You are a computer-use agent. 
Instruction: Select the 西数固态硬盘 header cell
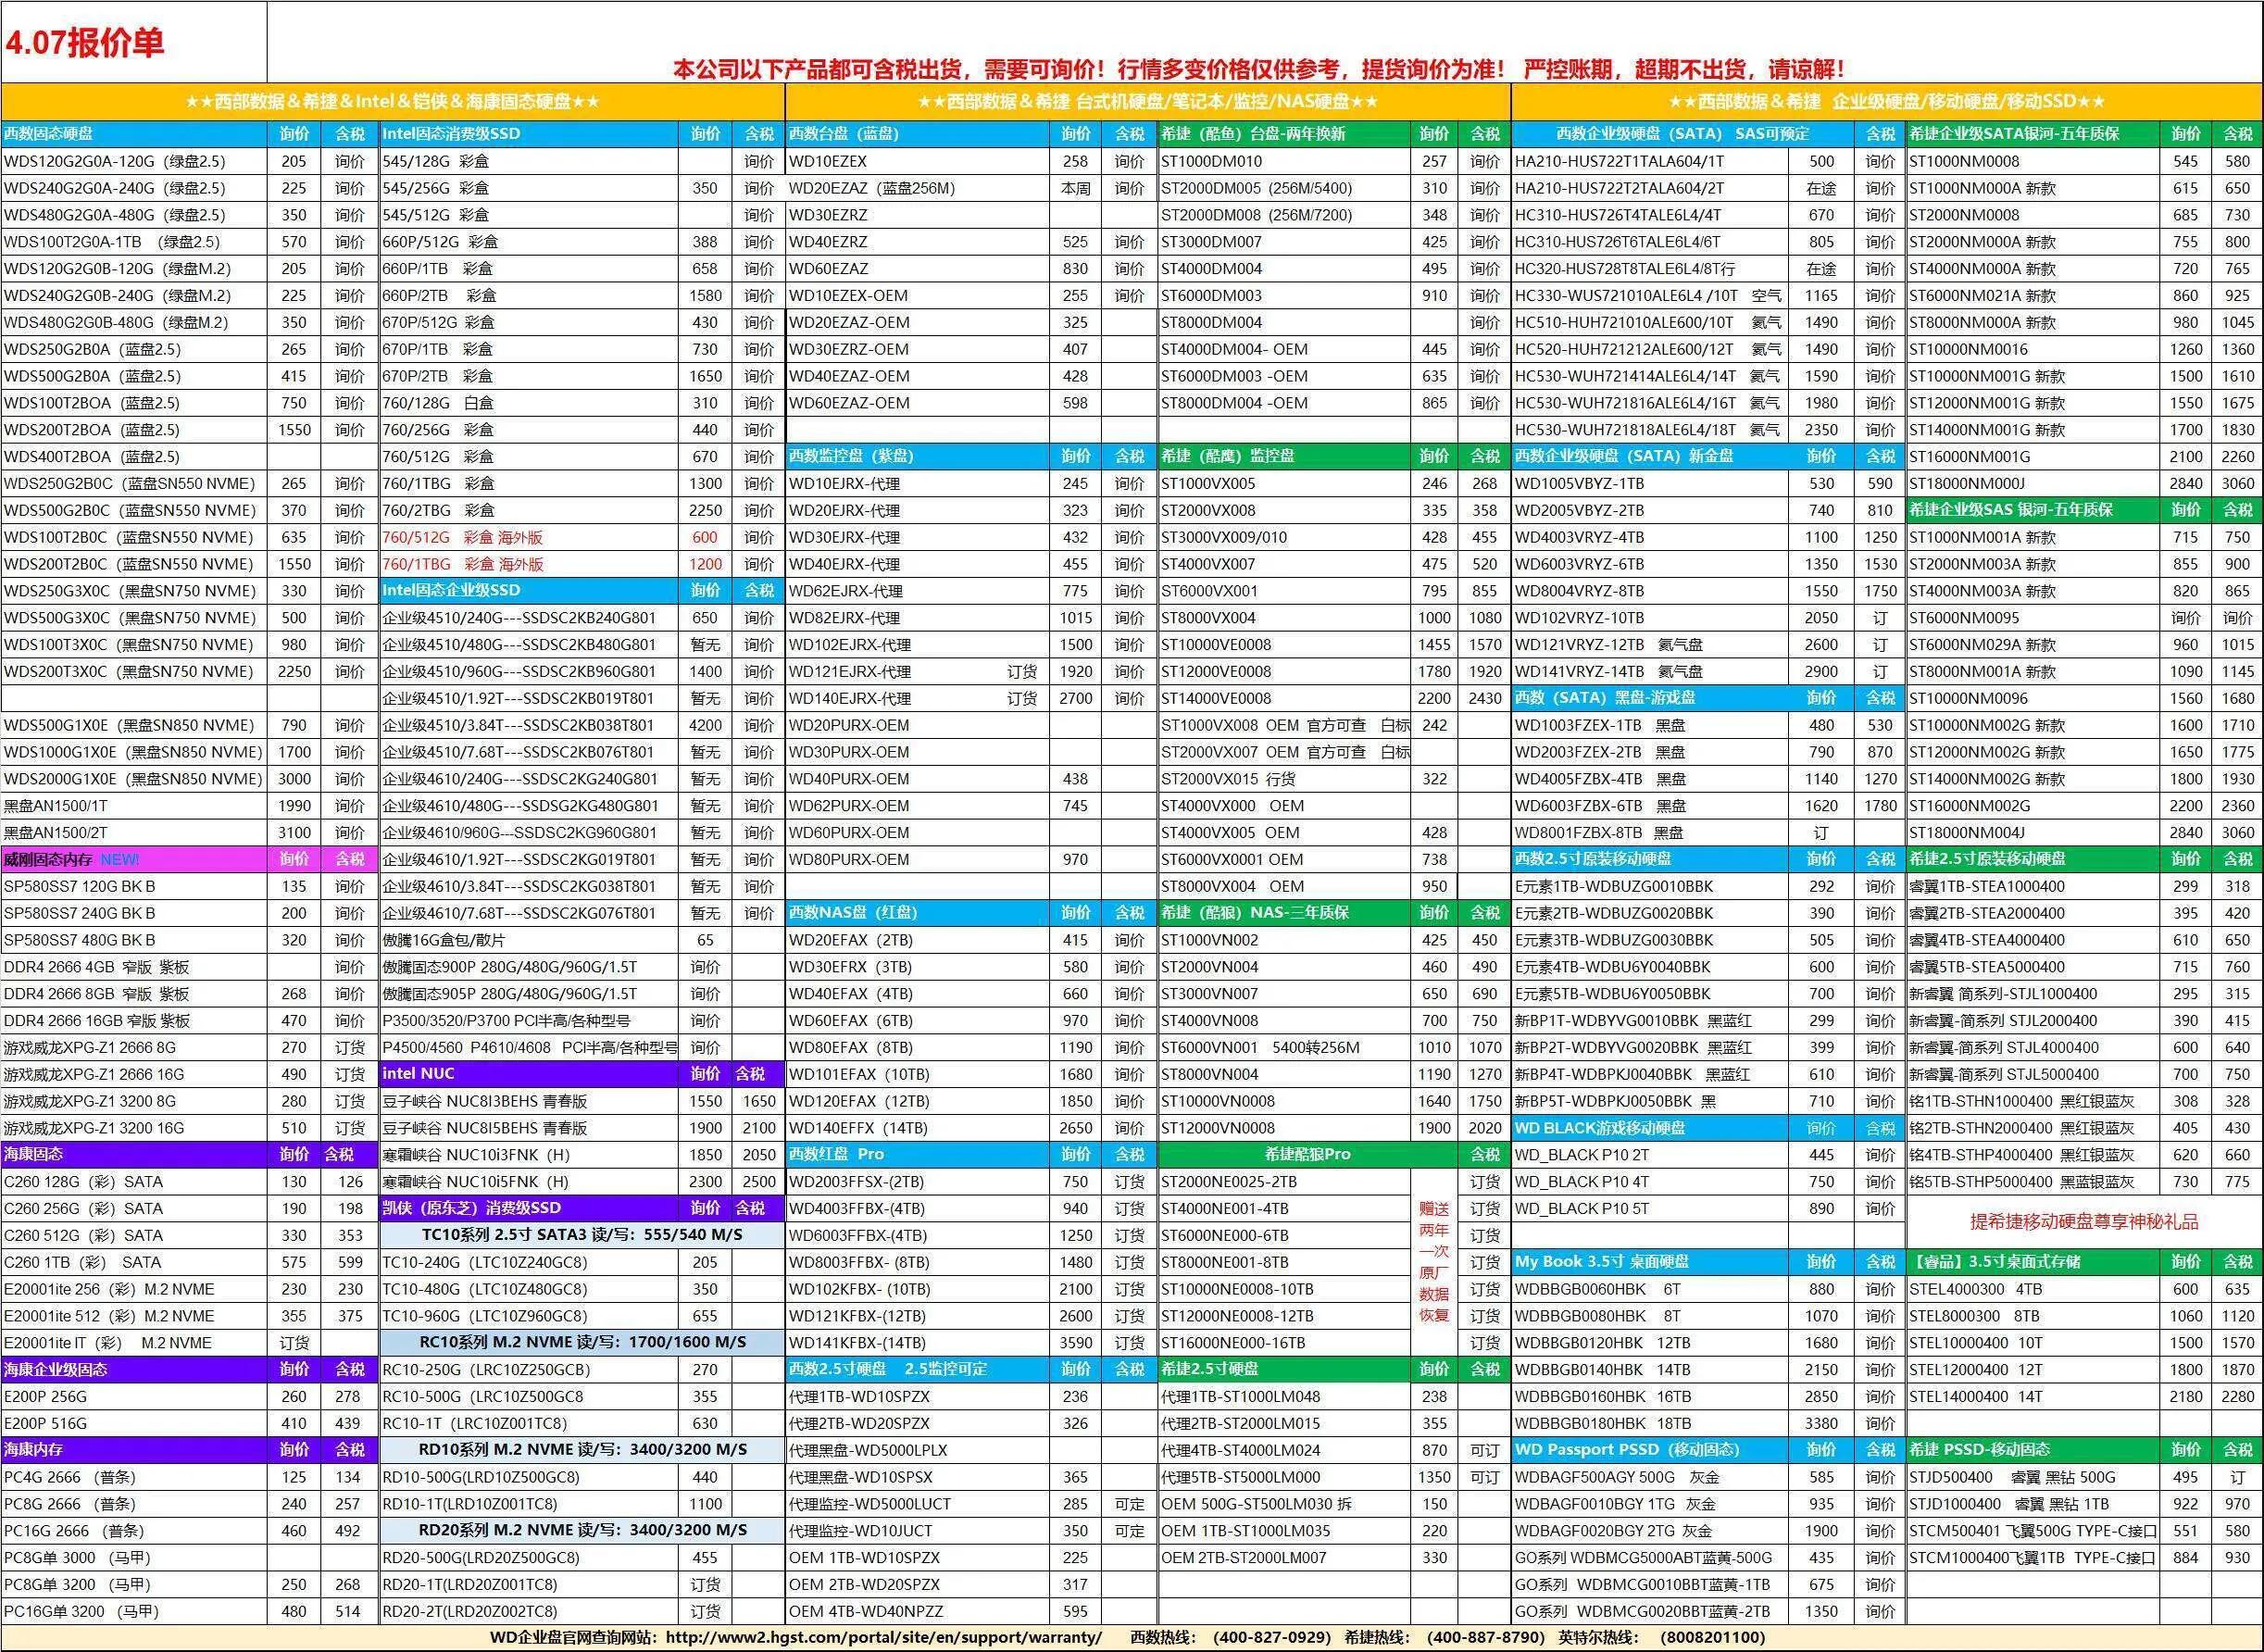(134, 134)
